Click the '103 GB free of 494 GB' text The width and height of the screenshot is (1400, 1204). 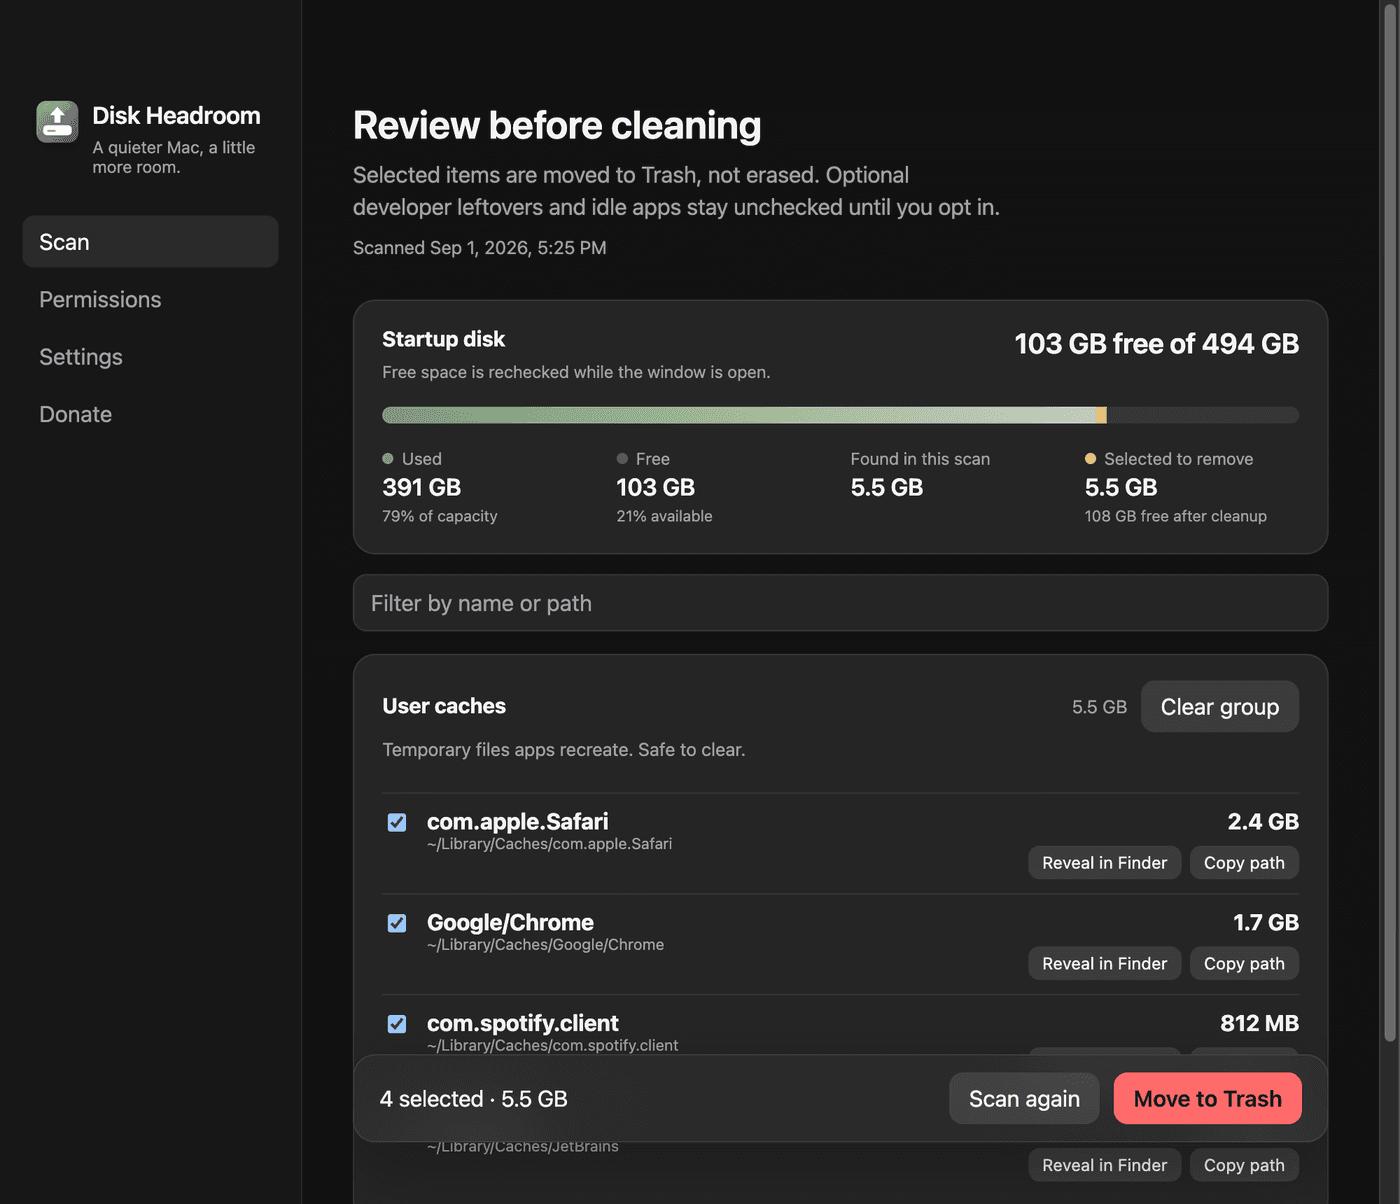[x=1157, y=344]
